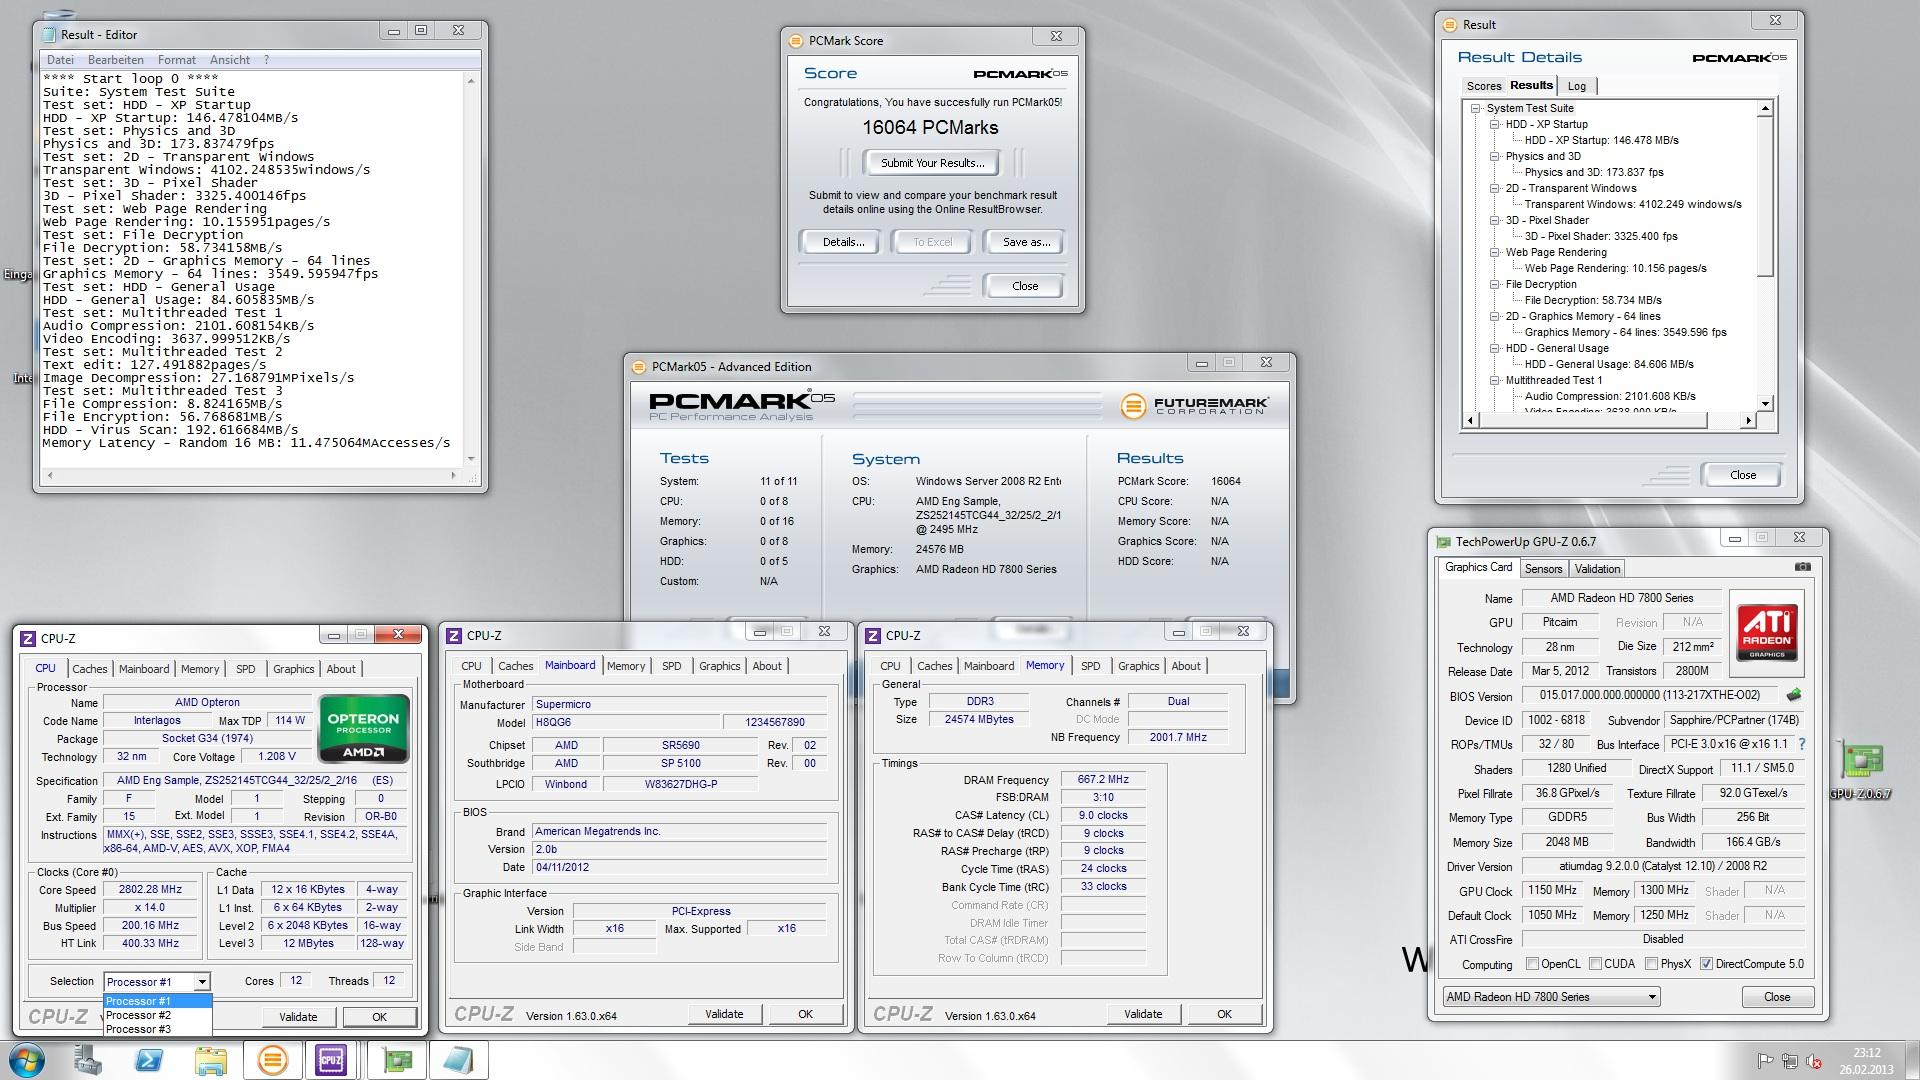Open the Scores tab in Result Details

(1484, 86)
